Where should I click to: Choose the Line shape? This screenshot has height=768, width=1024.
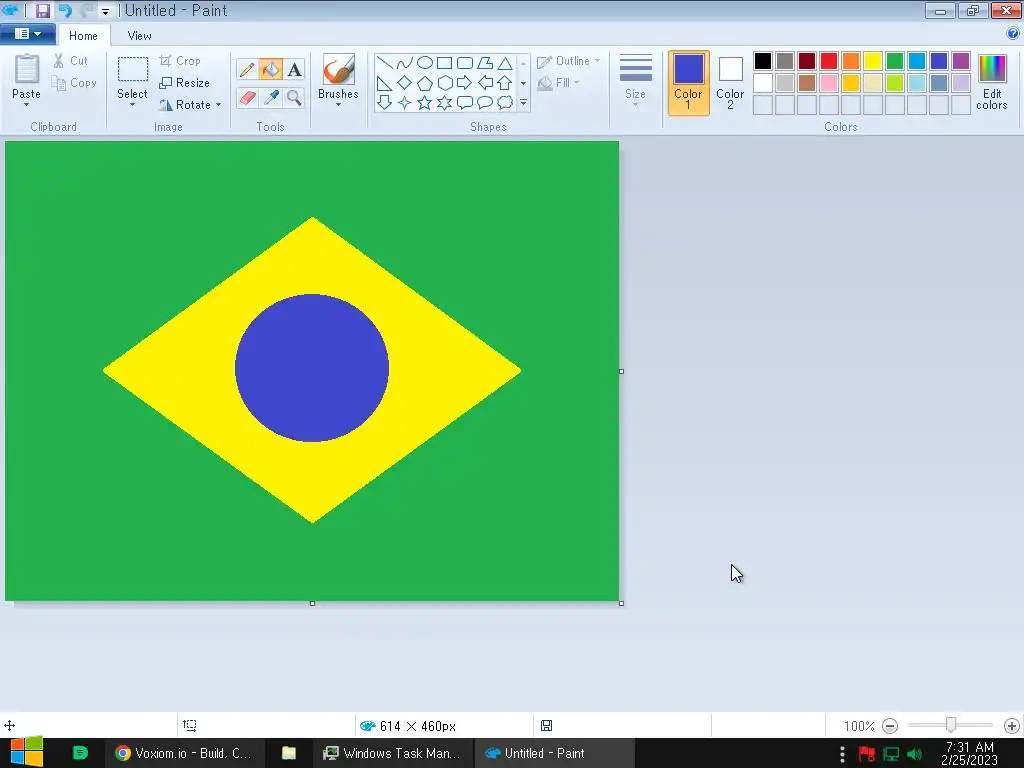(385, 63)
